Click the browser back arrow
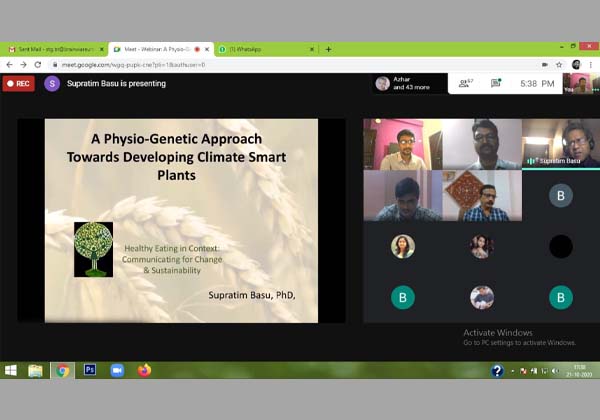Image resolution: width=600 pixels, height=420 pixels. (x=9, y=64)
